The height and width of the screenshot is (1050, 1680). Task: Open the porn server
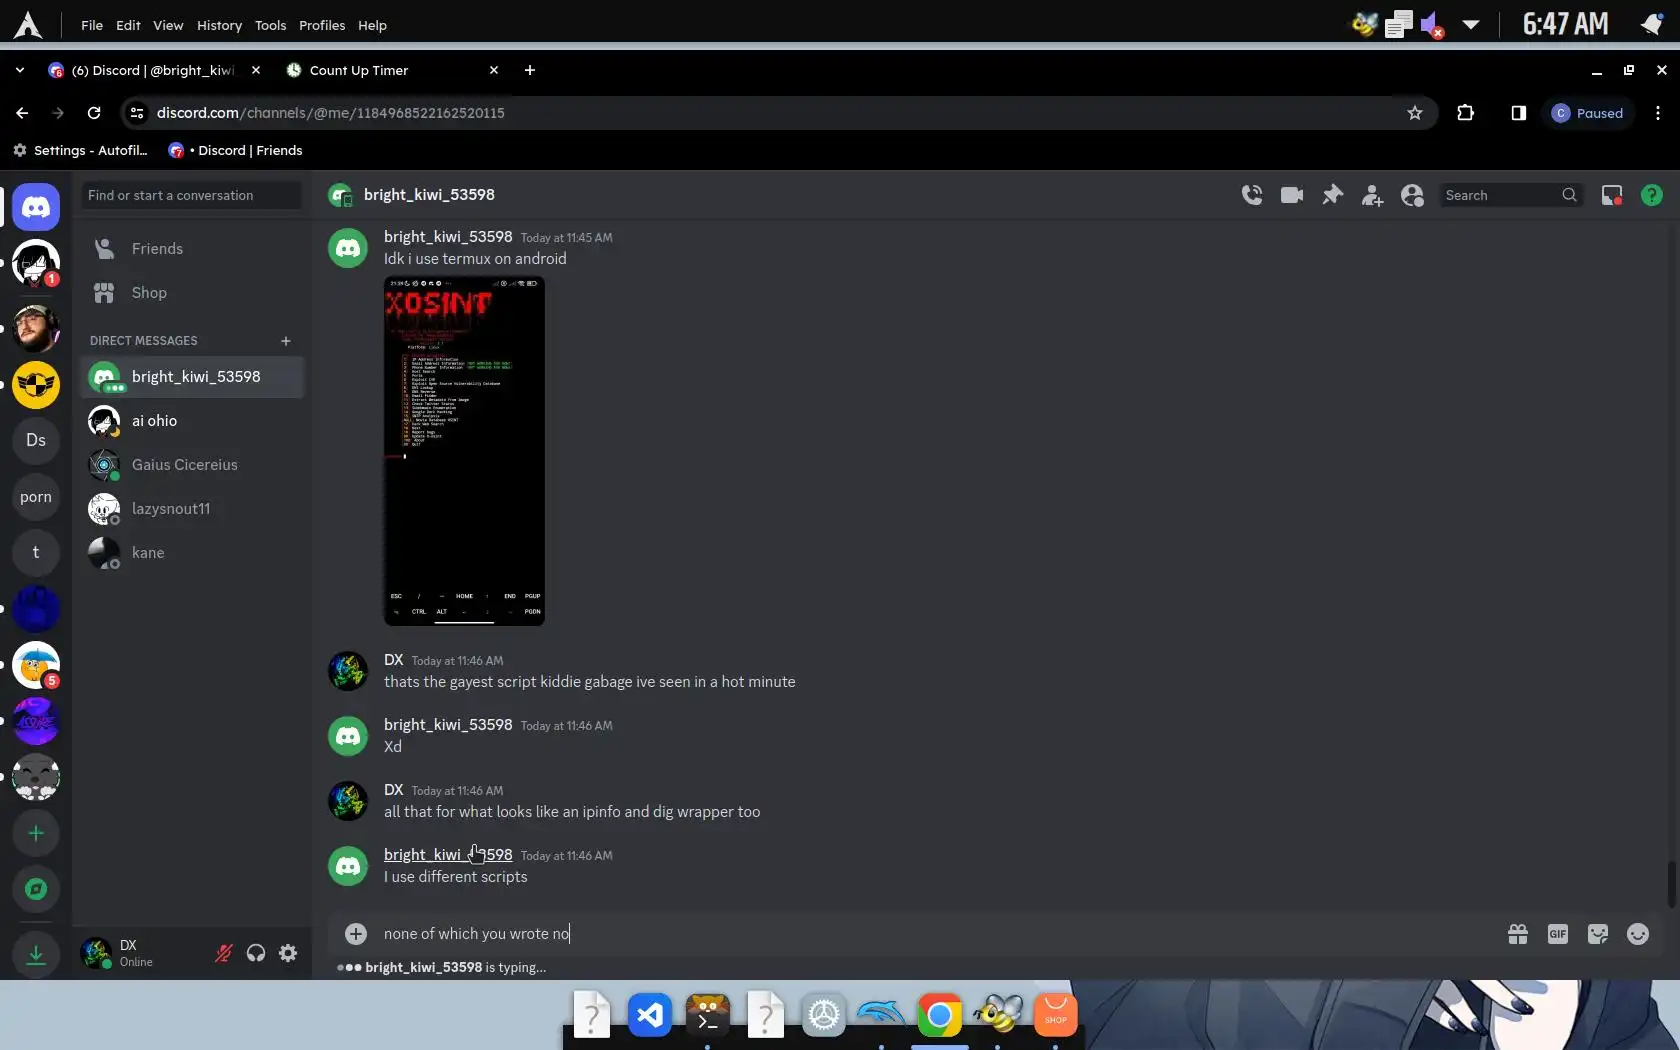point(36,497)
